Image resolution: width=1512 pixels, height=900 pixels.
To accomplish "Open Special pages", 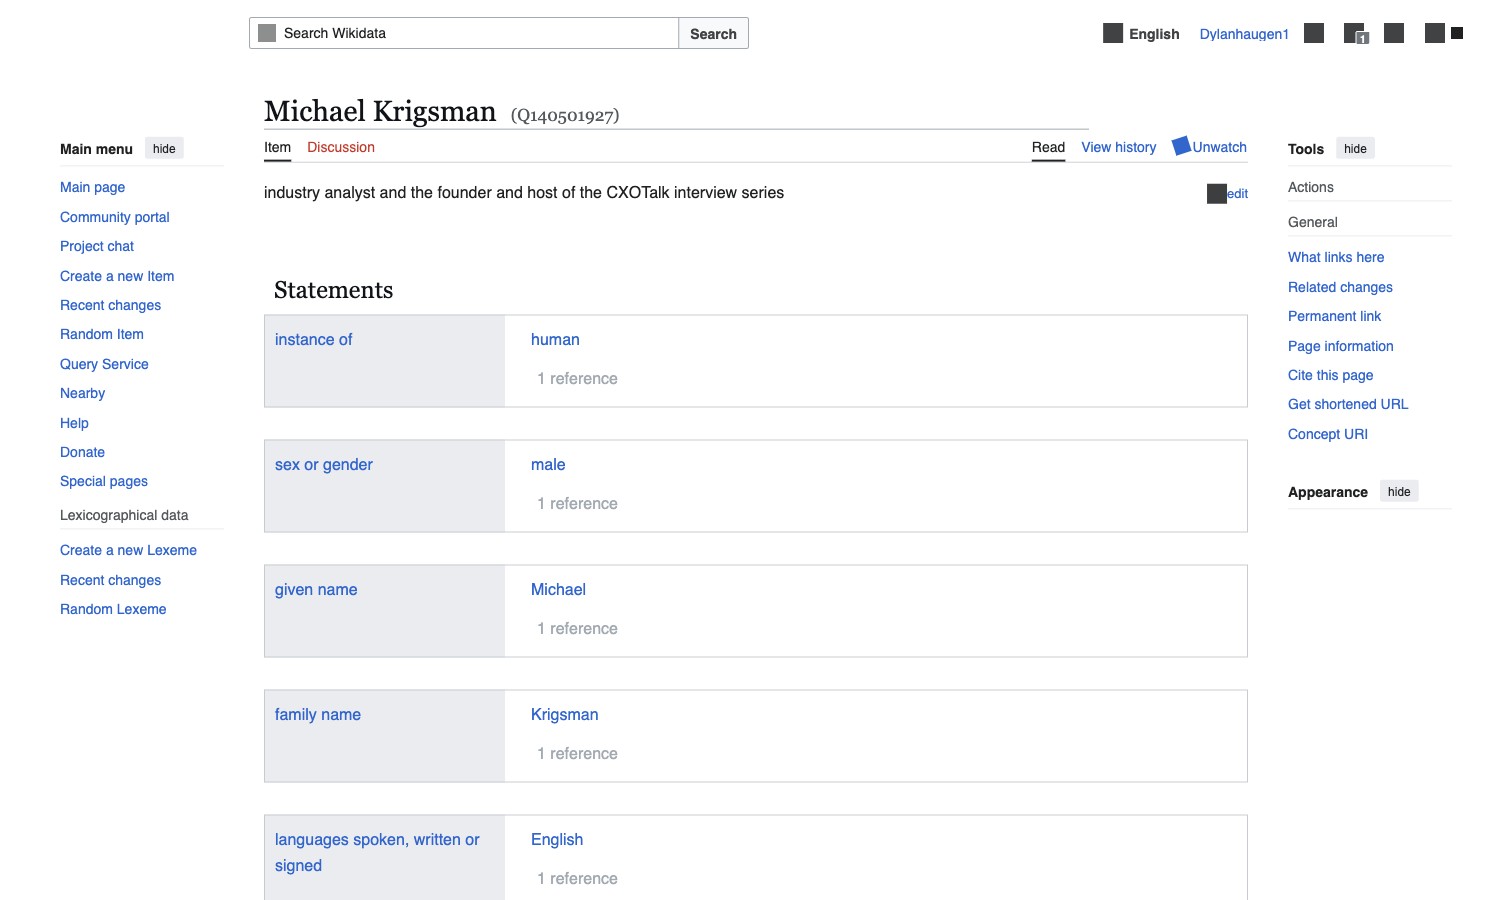I will tap(104, 481).
